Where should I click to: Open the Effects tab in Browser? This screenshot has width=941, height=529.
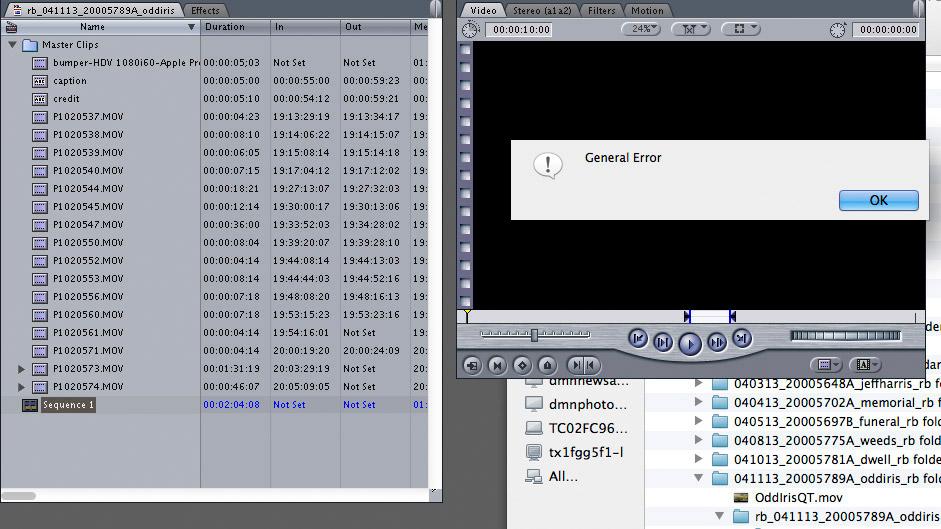[x=205, y=10]
